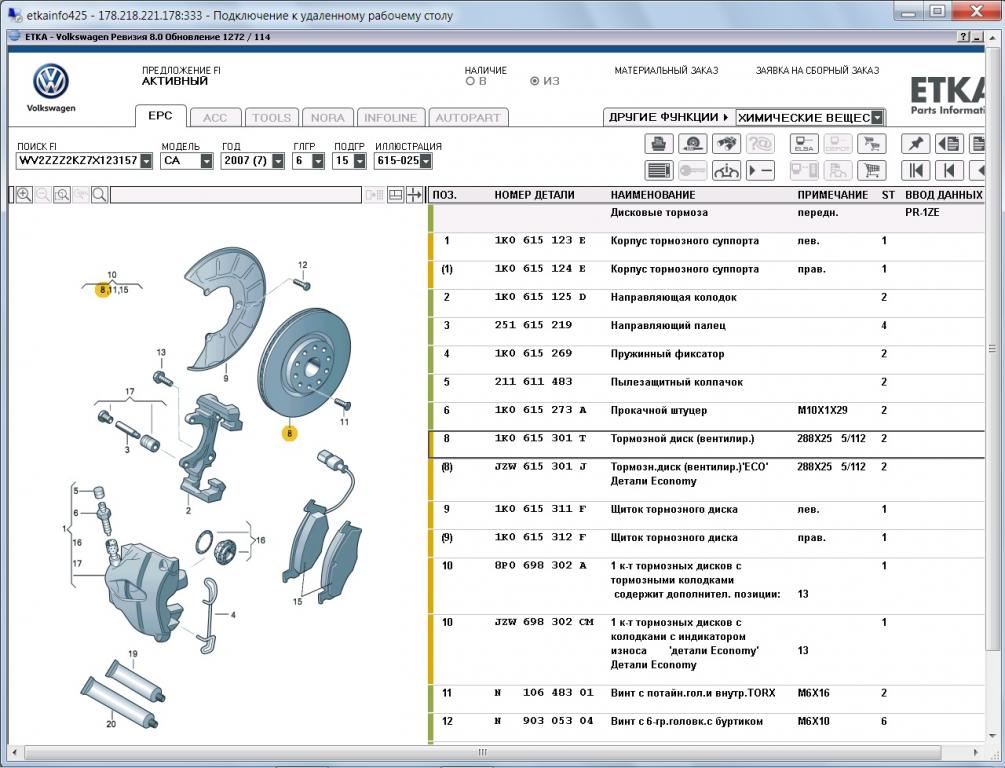1005x768 pixels.
Task: Click the arrow-and-dash toolbar button
Action: [x=760, y=171]
